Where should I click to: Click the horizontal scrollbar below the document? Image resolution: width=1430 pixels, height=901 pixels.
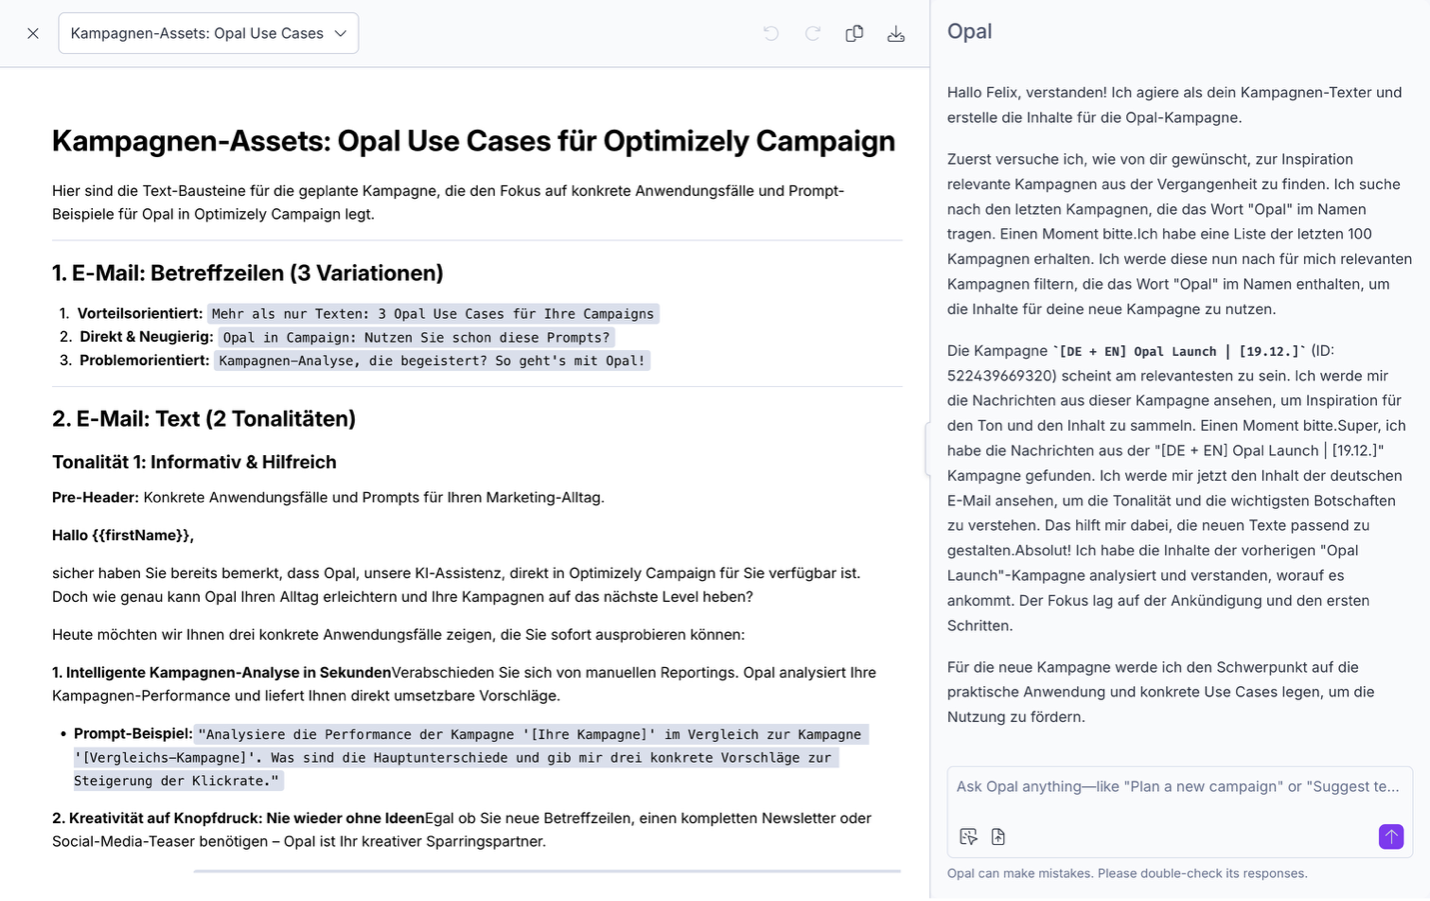pyautogui.click(x=547, y=871)
